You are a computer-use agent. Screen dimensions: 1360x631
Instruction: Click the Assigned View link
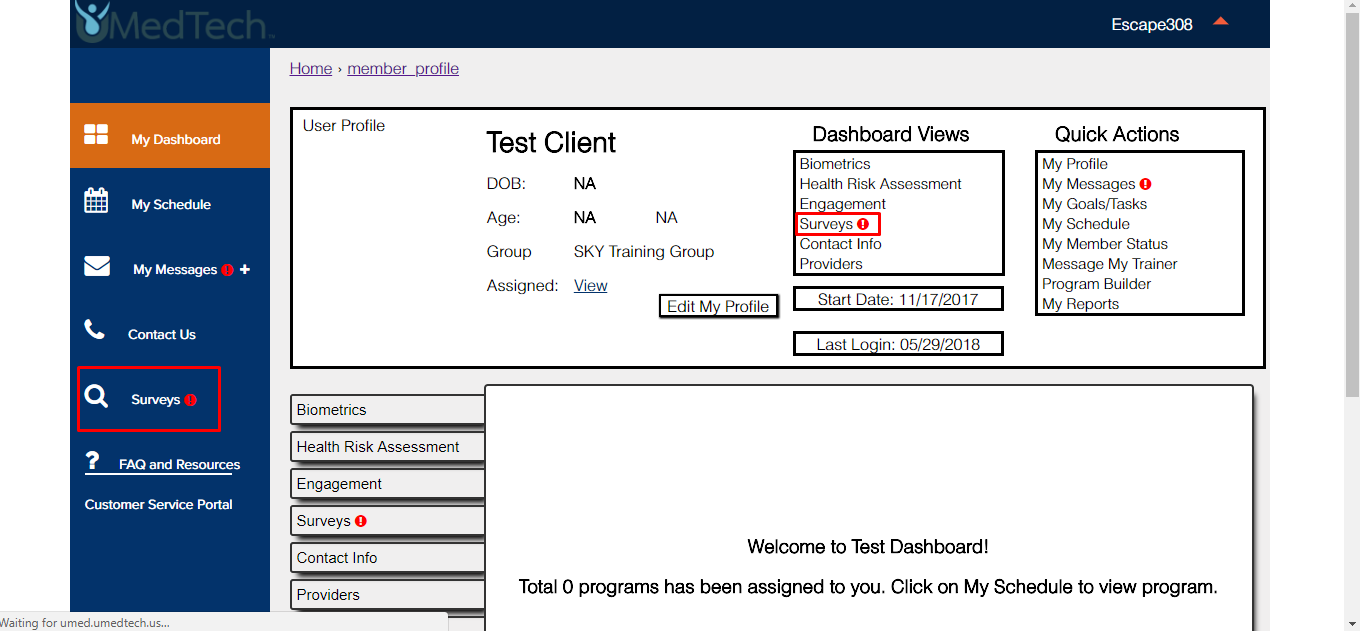pos(591,286)
